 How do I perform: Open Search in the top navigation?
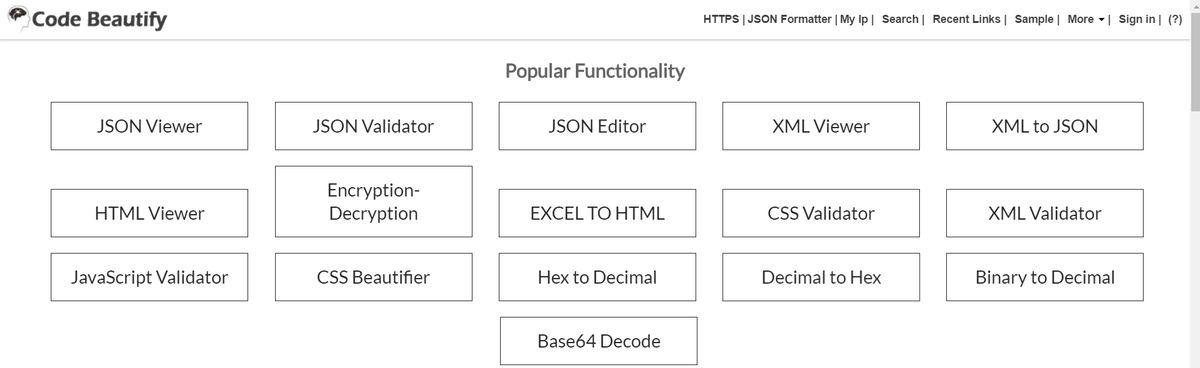click(900, 19)
